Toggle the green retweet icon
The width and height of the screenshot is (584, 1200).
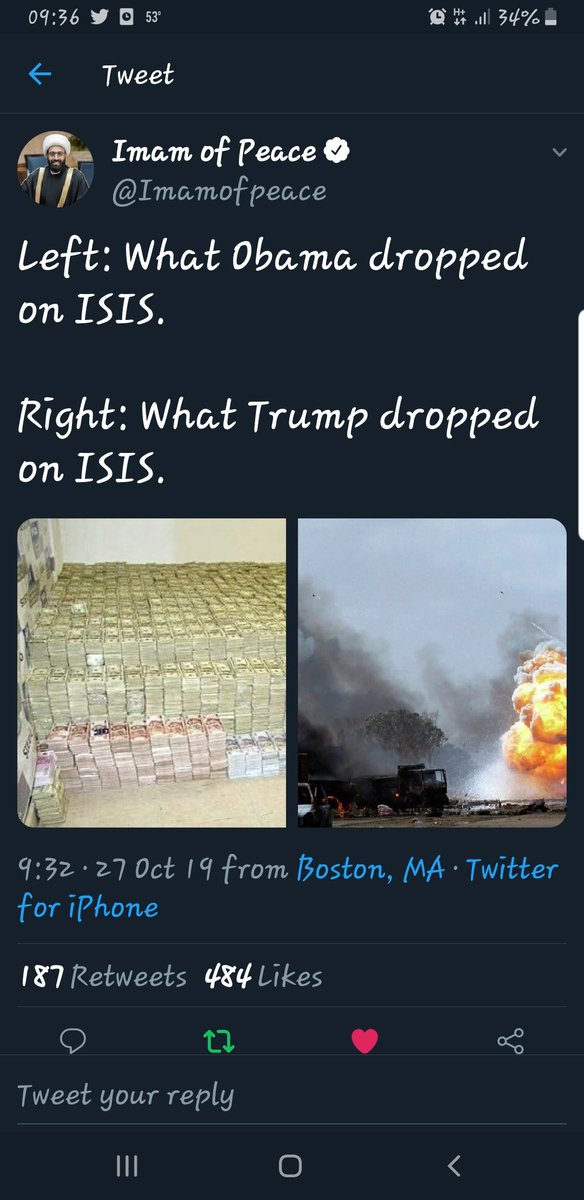218,1042
